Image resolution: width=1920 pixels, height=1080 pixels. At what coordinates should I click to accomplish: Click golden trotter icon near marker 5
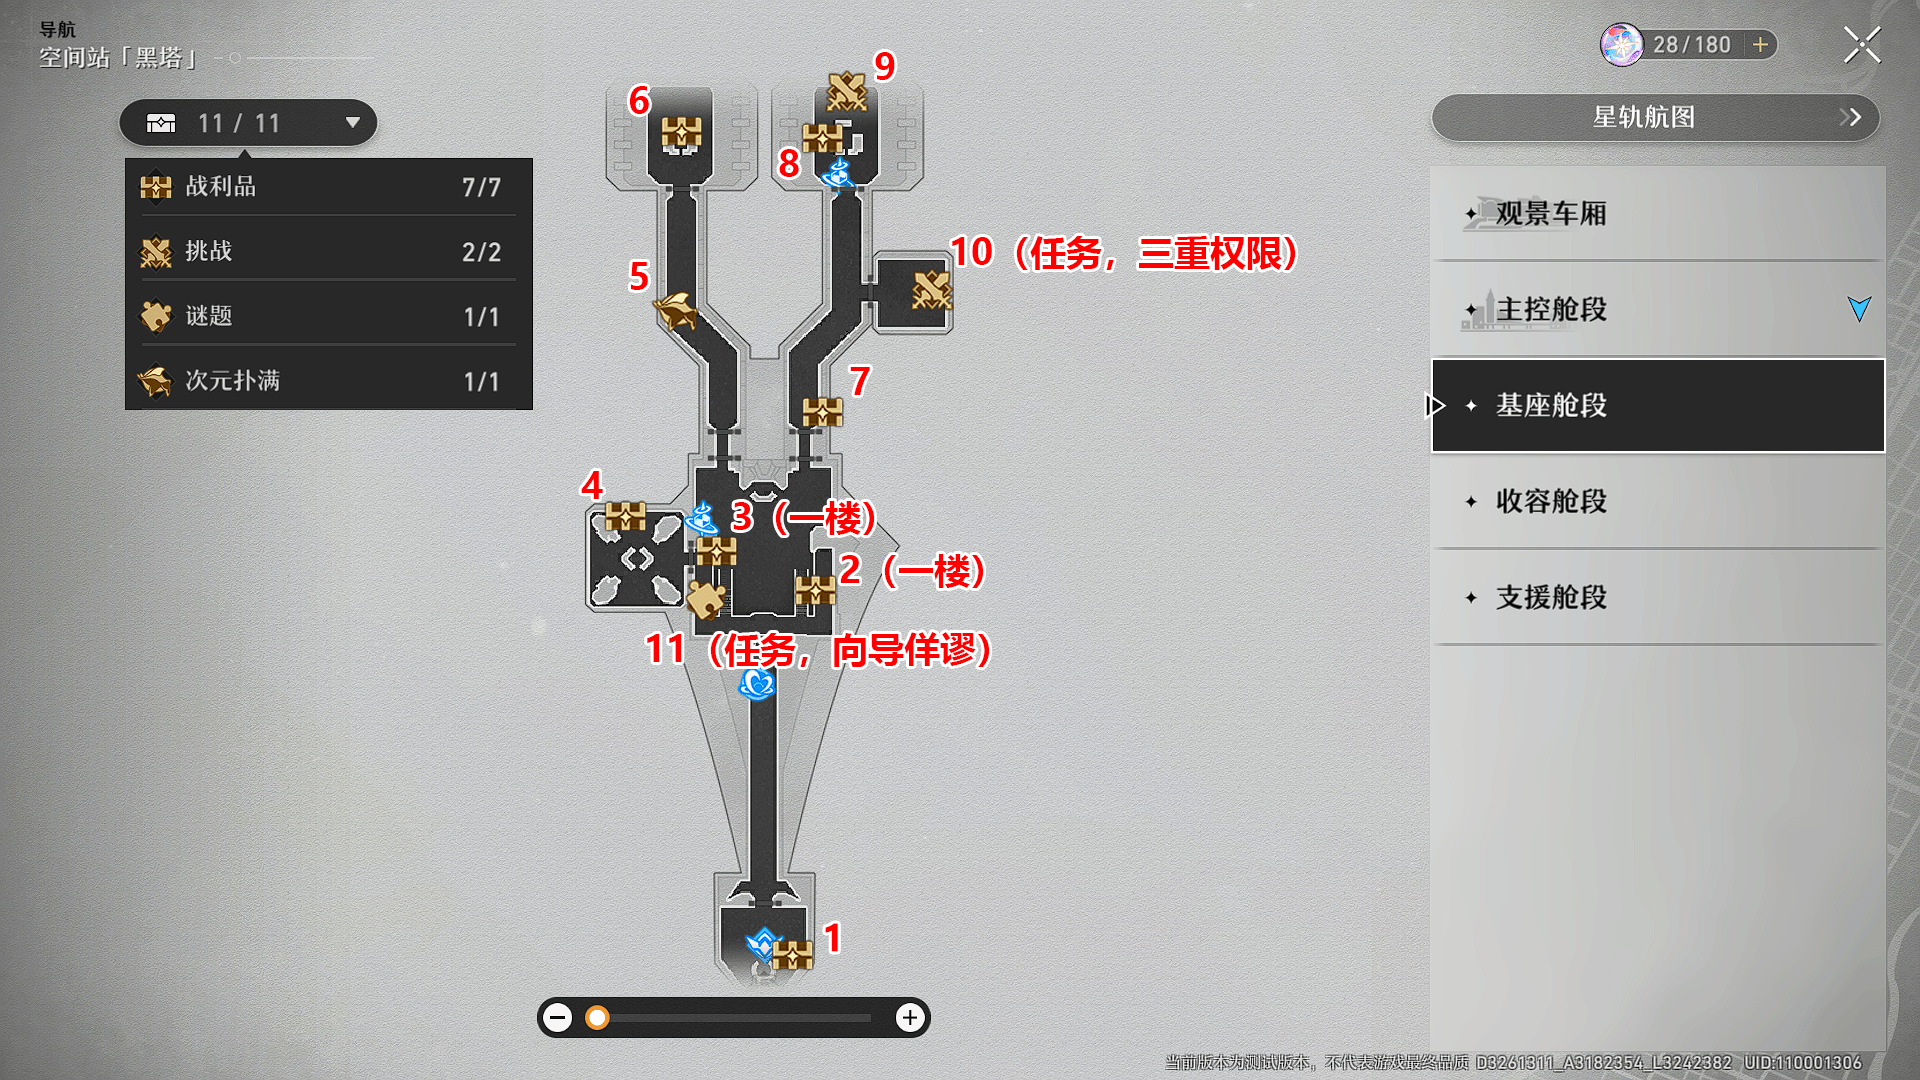coord(675,310)
